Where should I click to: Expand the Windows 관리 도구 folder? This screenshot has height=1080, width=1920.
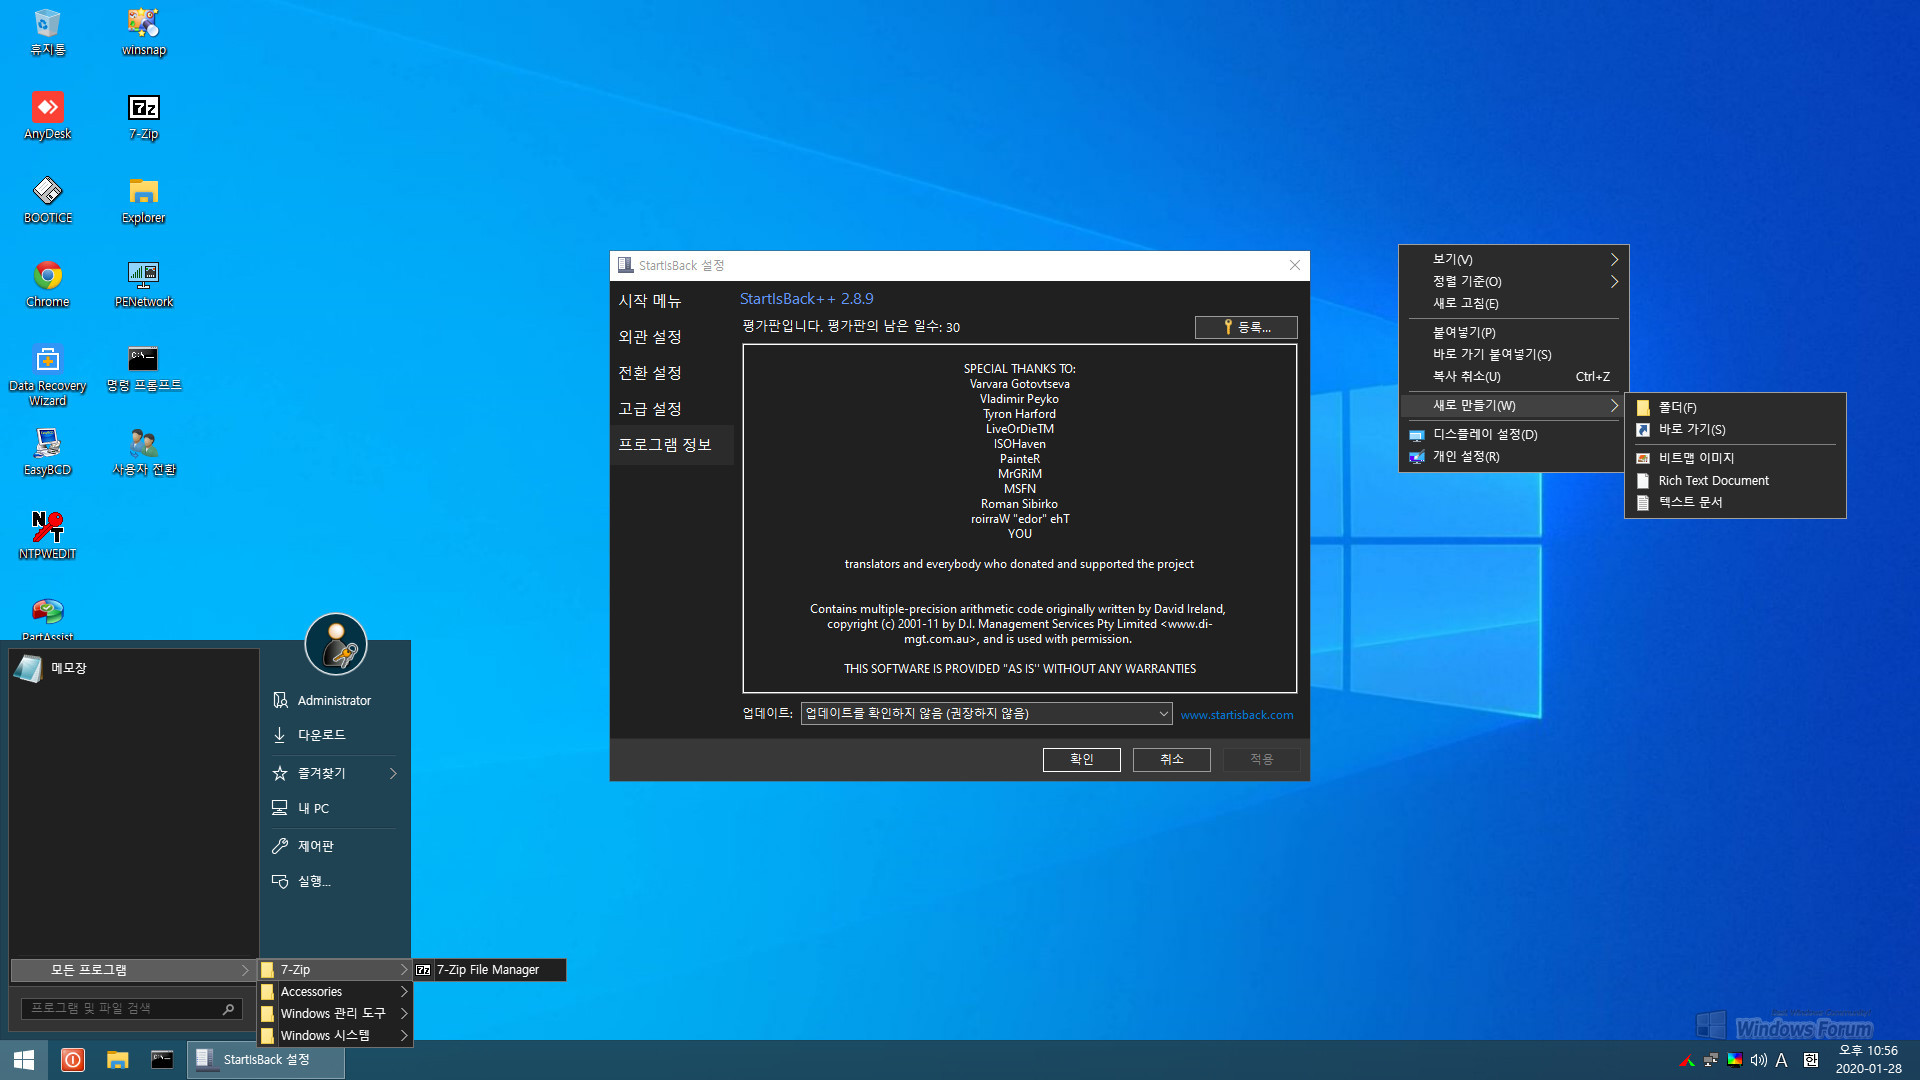[335, 1014]
